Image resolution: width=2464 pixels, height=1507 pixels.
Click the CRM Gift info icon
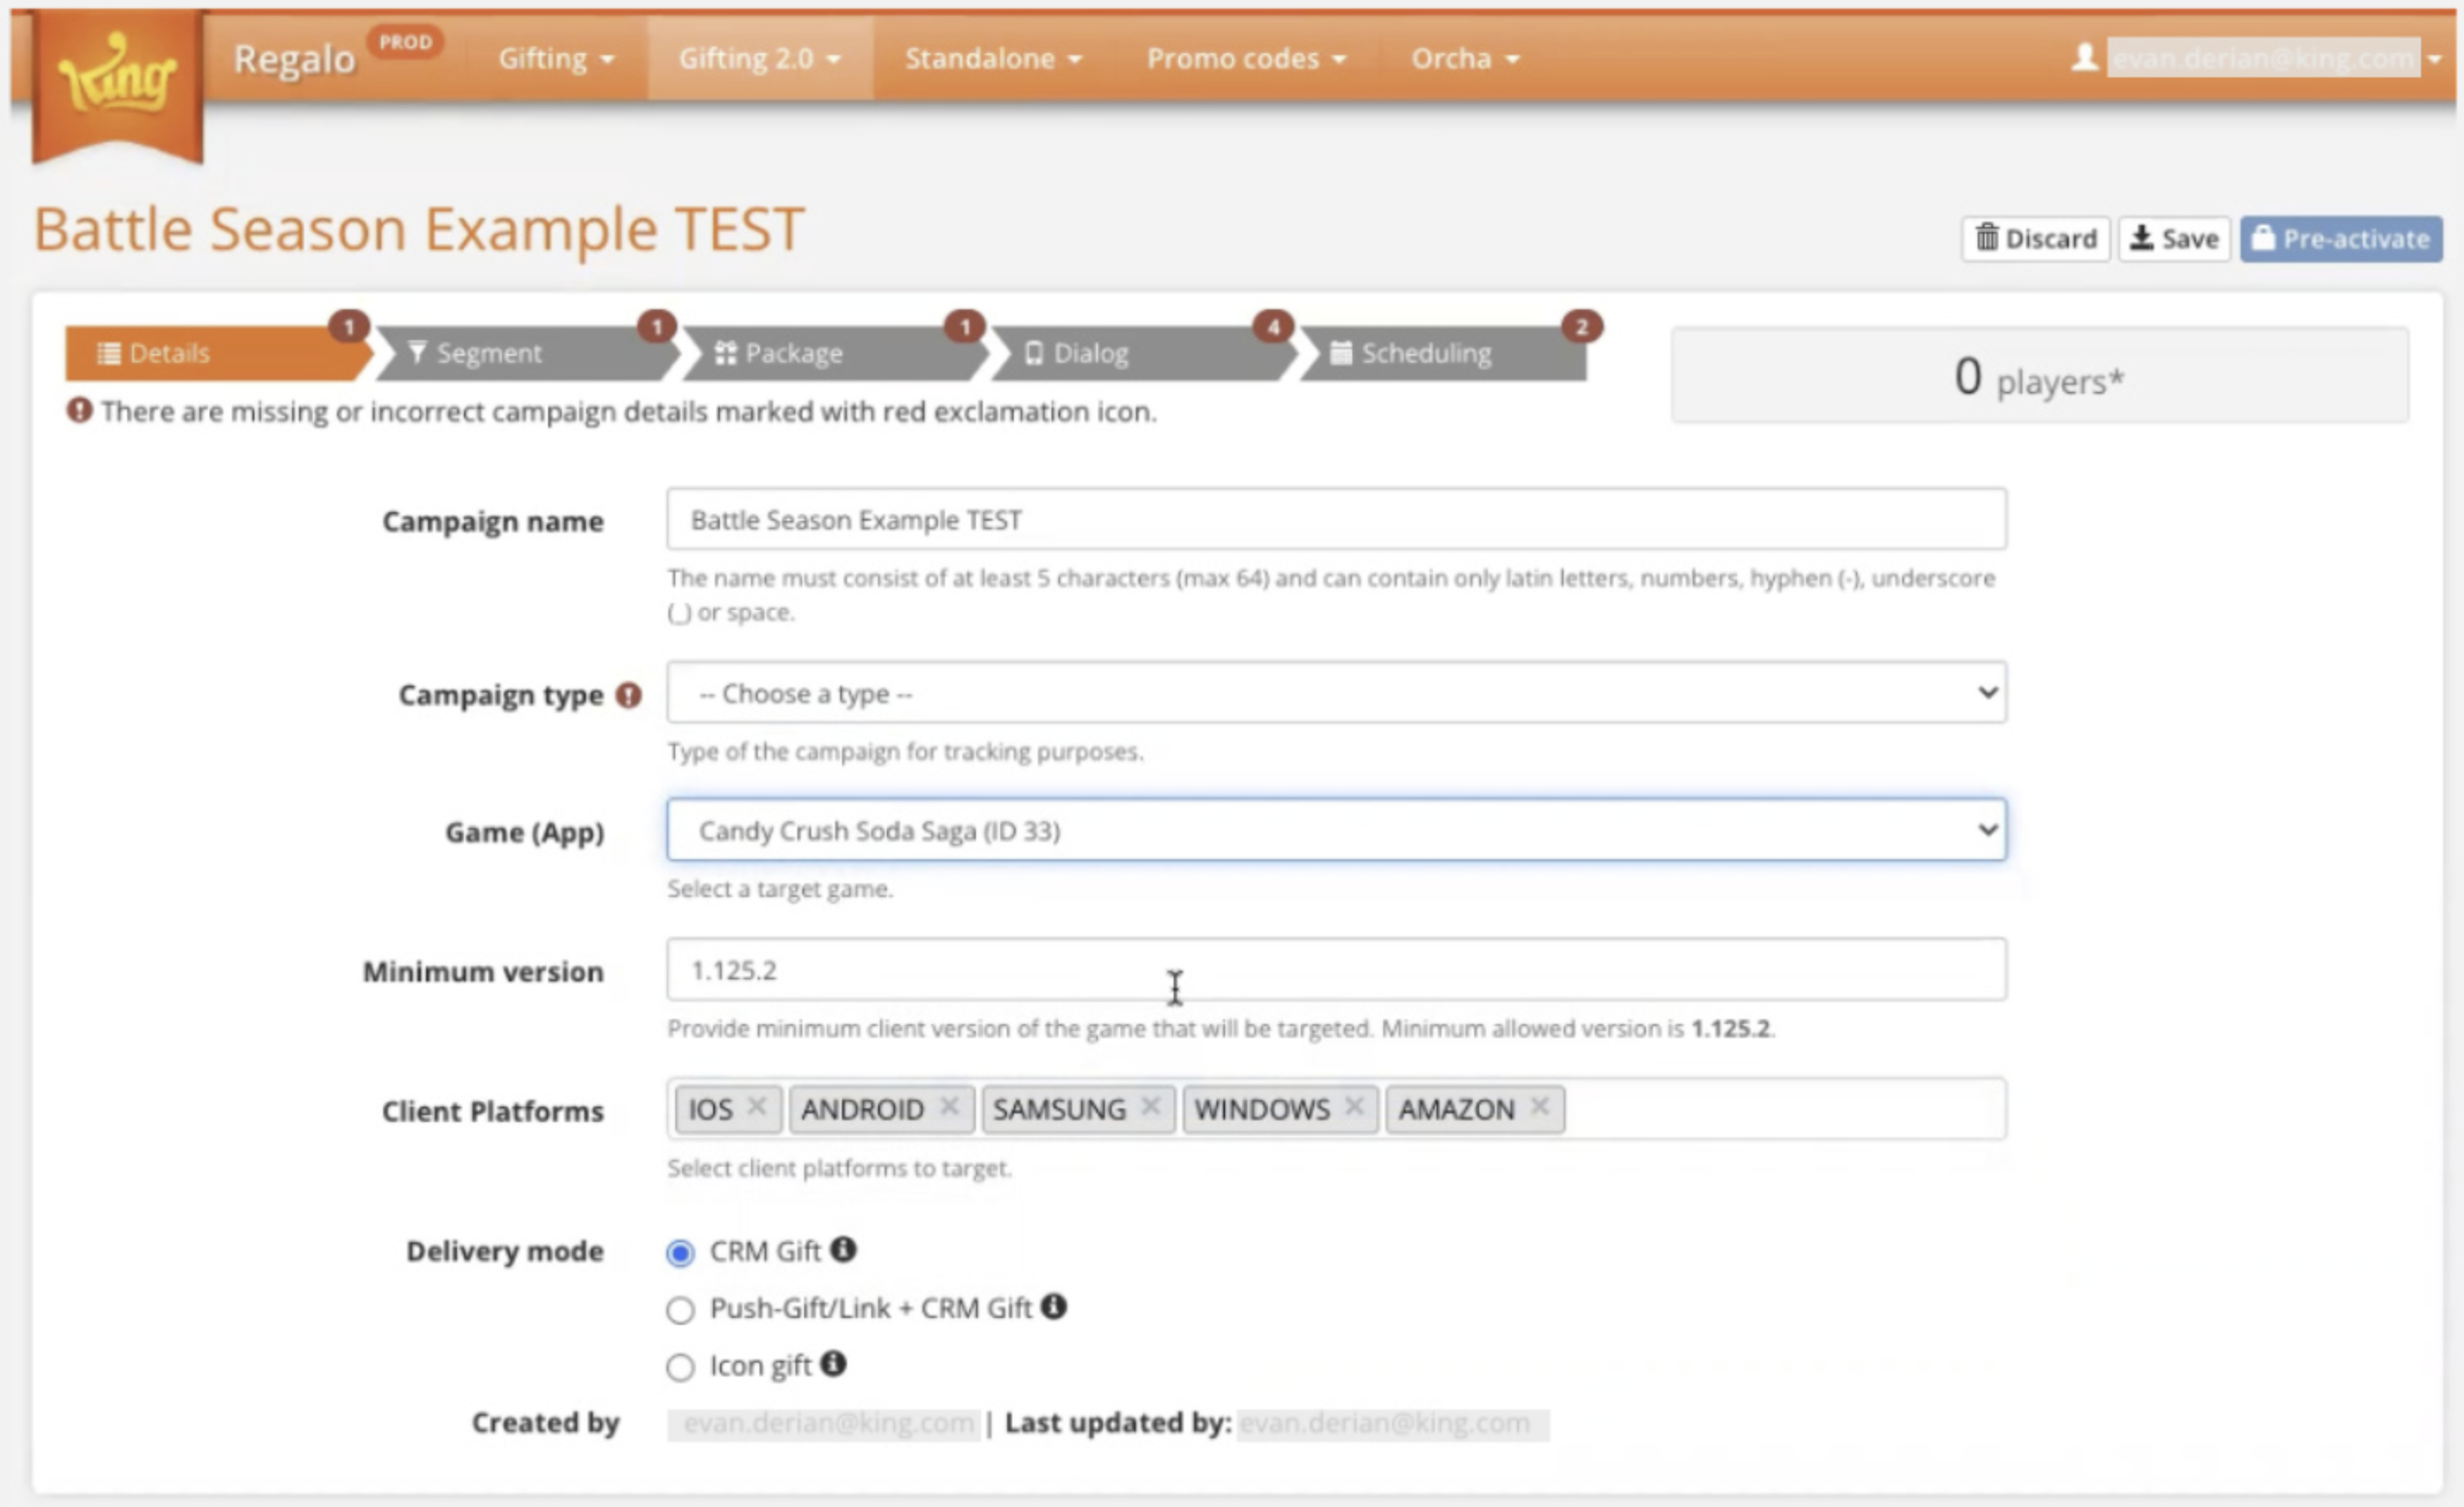pos(843,1249)
